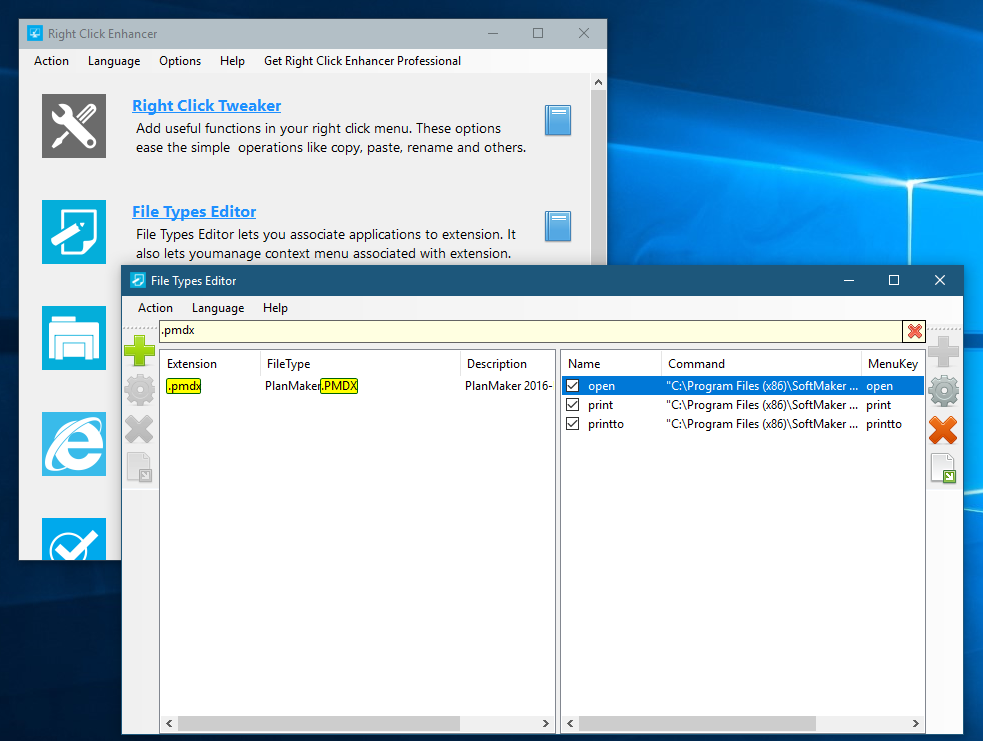Open the Help menu in File Types Editor
The height and width of the screenshot is (741, 983).
pyautogui.click(x=275, y=308)
